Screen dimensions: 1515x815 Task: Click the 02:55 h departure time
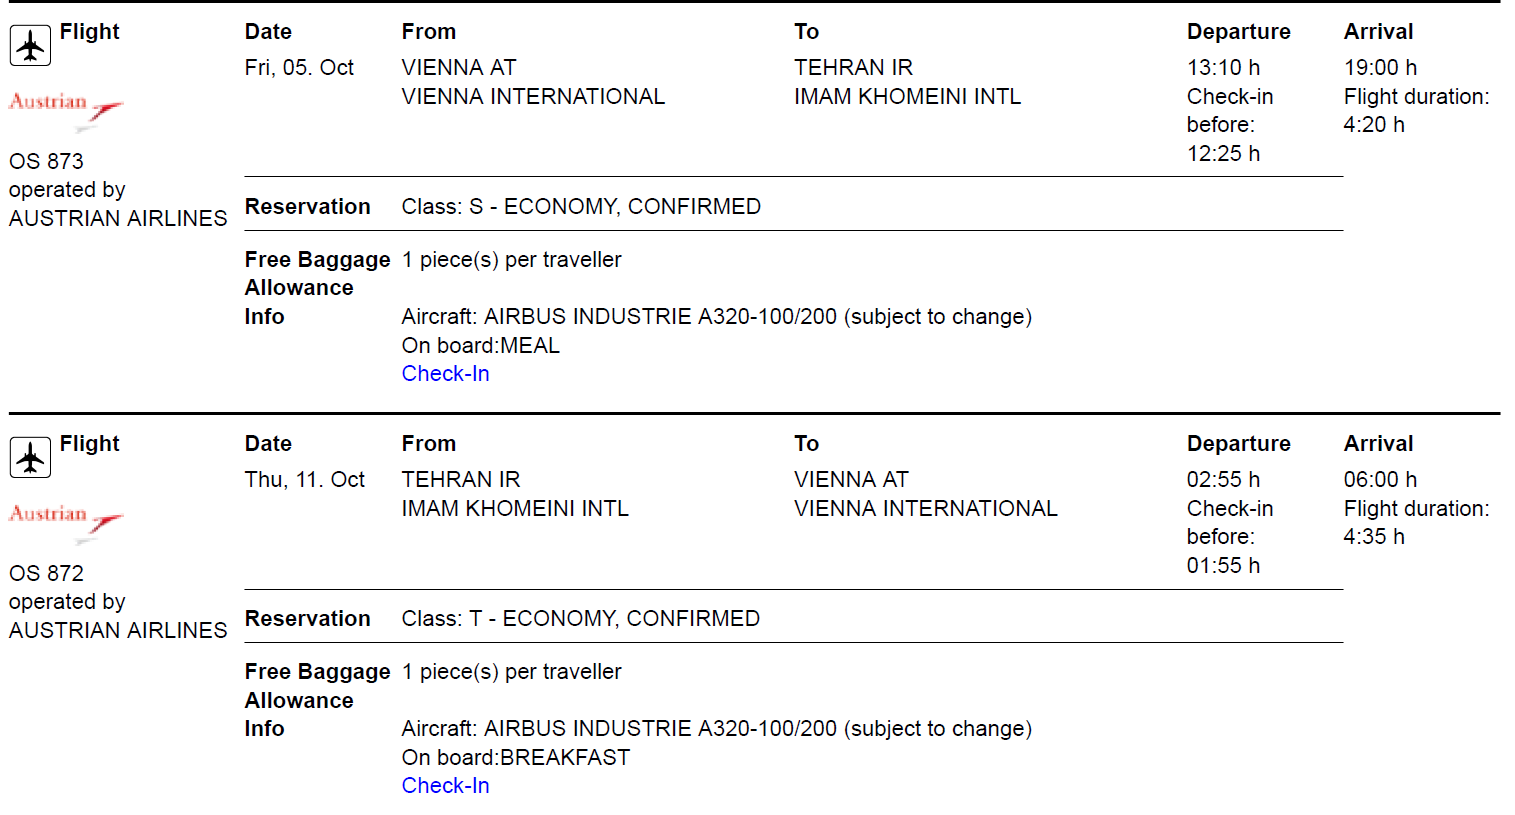[1223, 479]
